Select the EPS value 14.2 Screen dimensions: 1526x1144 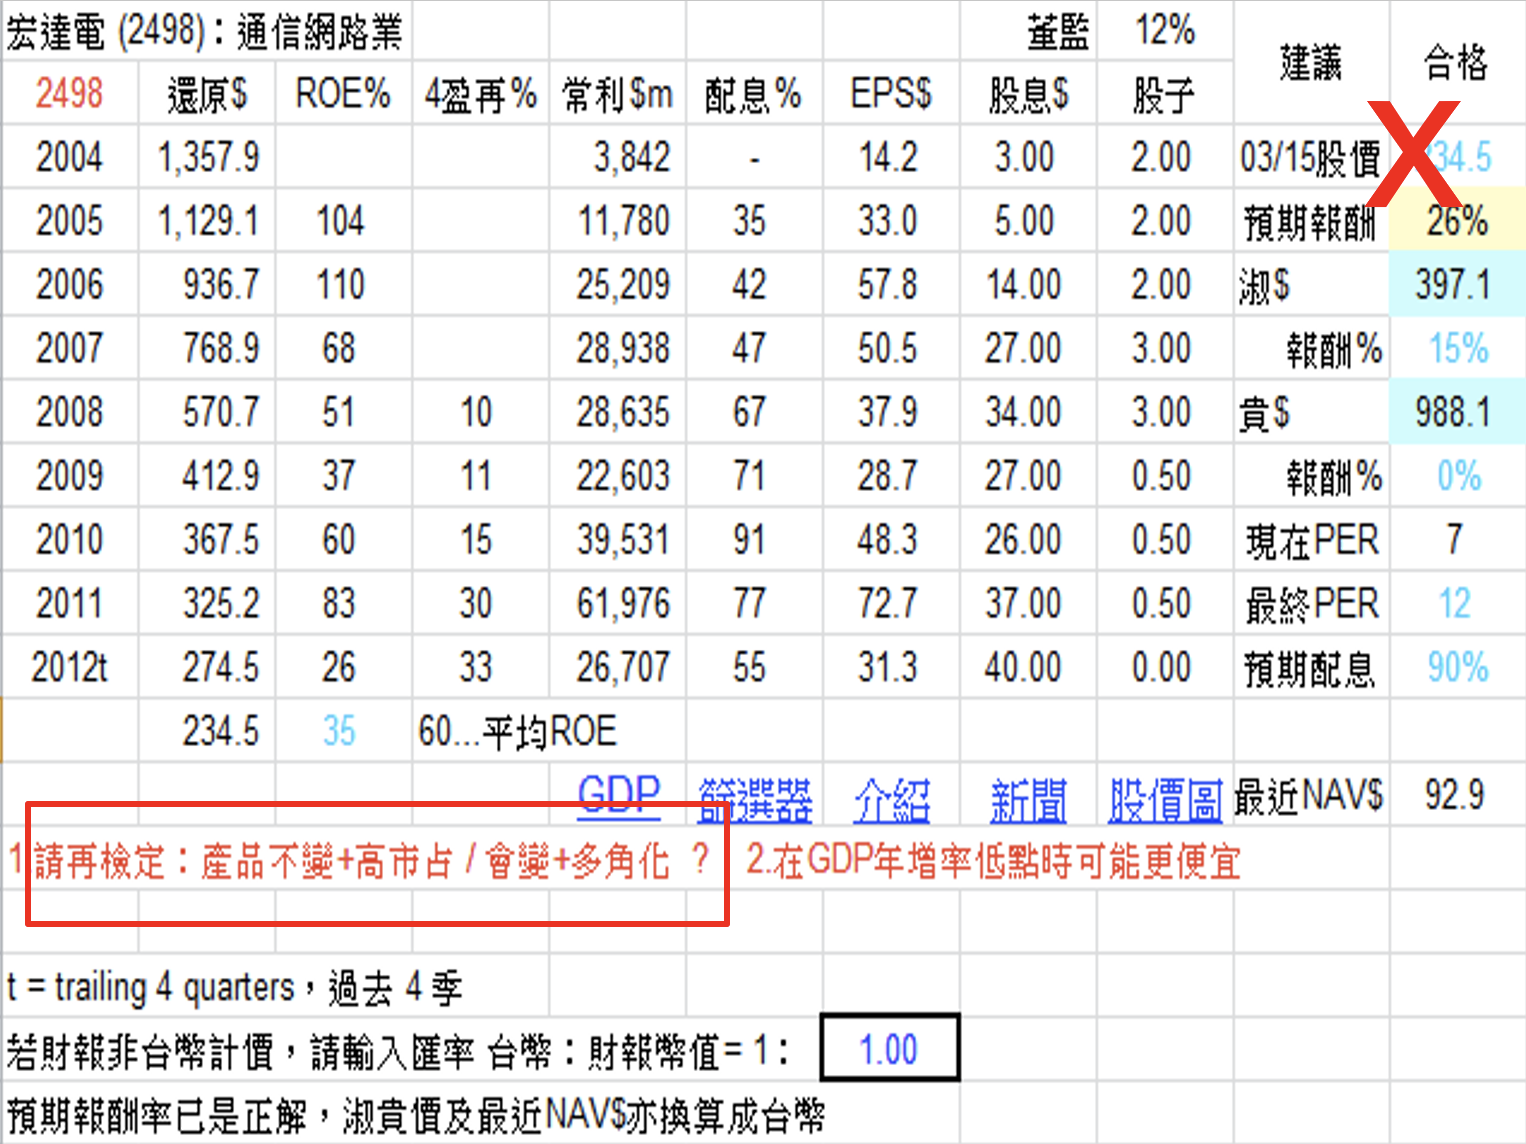(x=888, y=157)
